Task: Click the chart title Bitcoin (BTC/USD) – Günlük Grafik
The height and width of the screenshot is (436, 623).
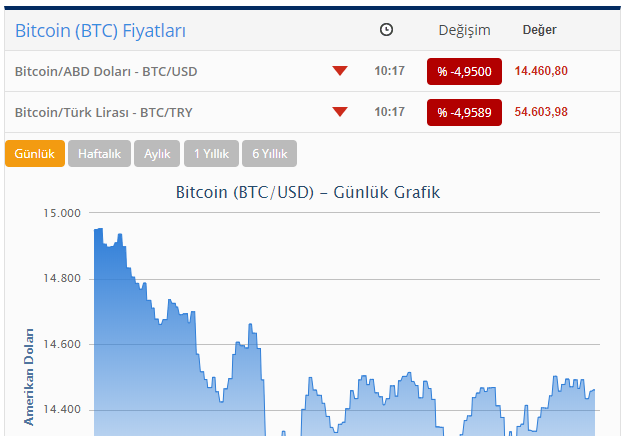Action: tap(308, 192)
